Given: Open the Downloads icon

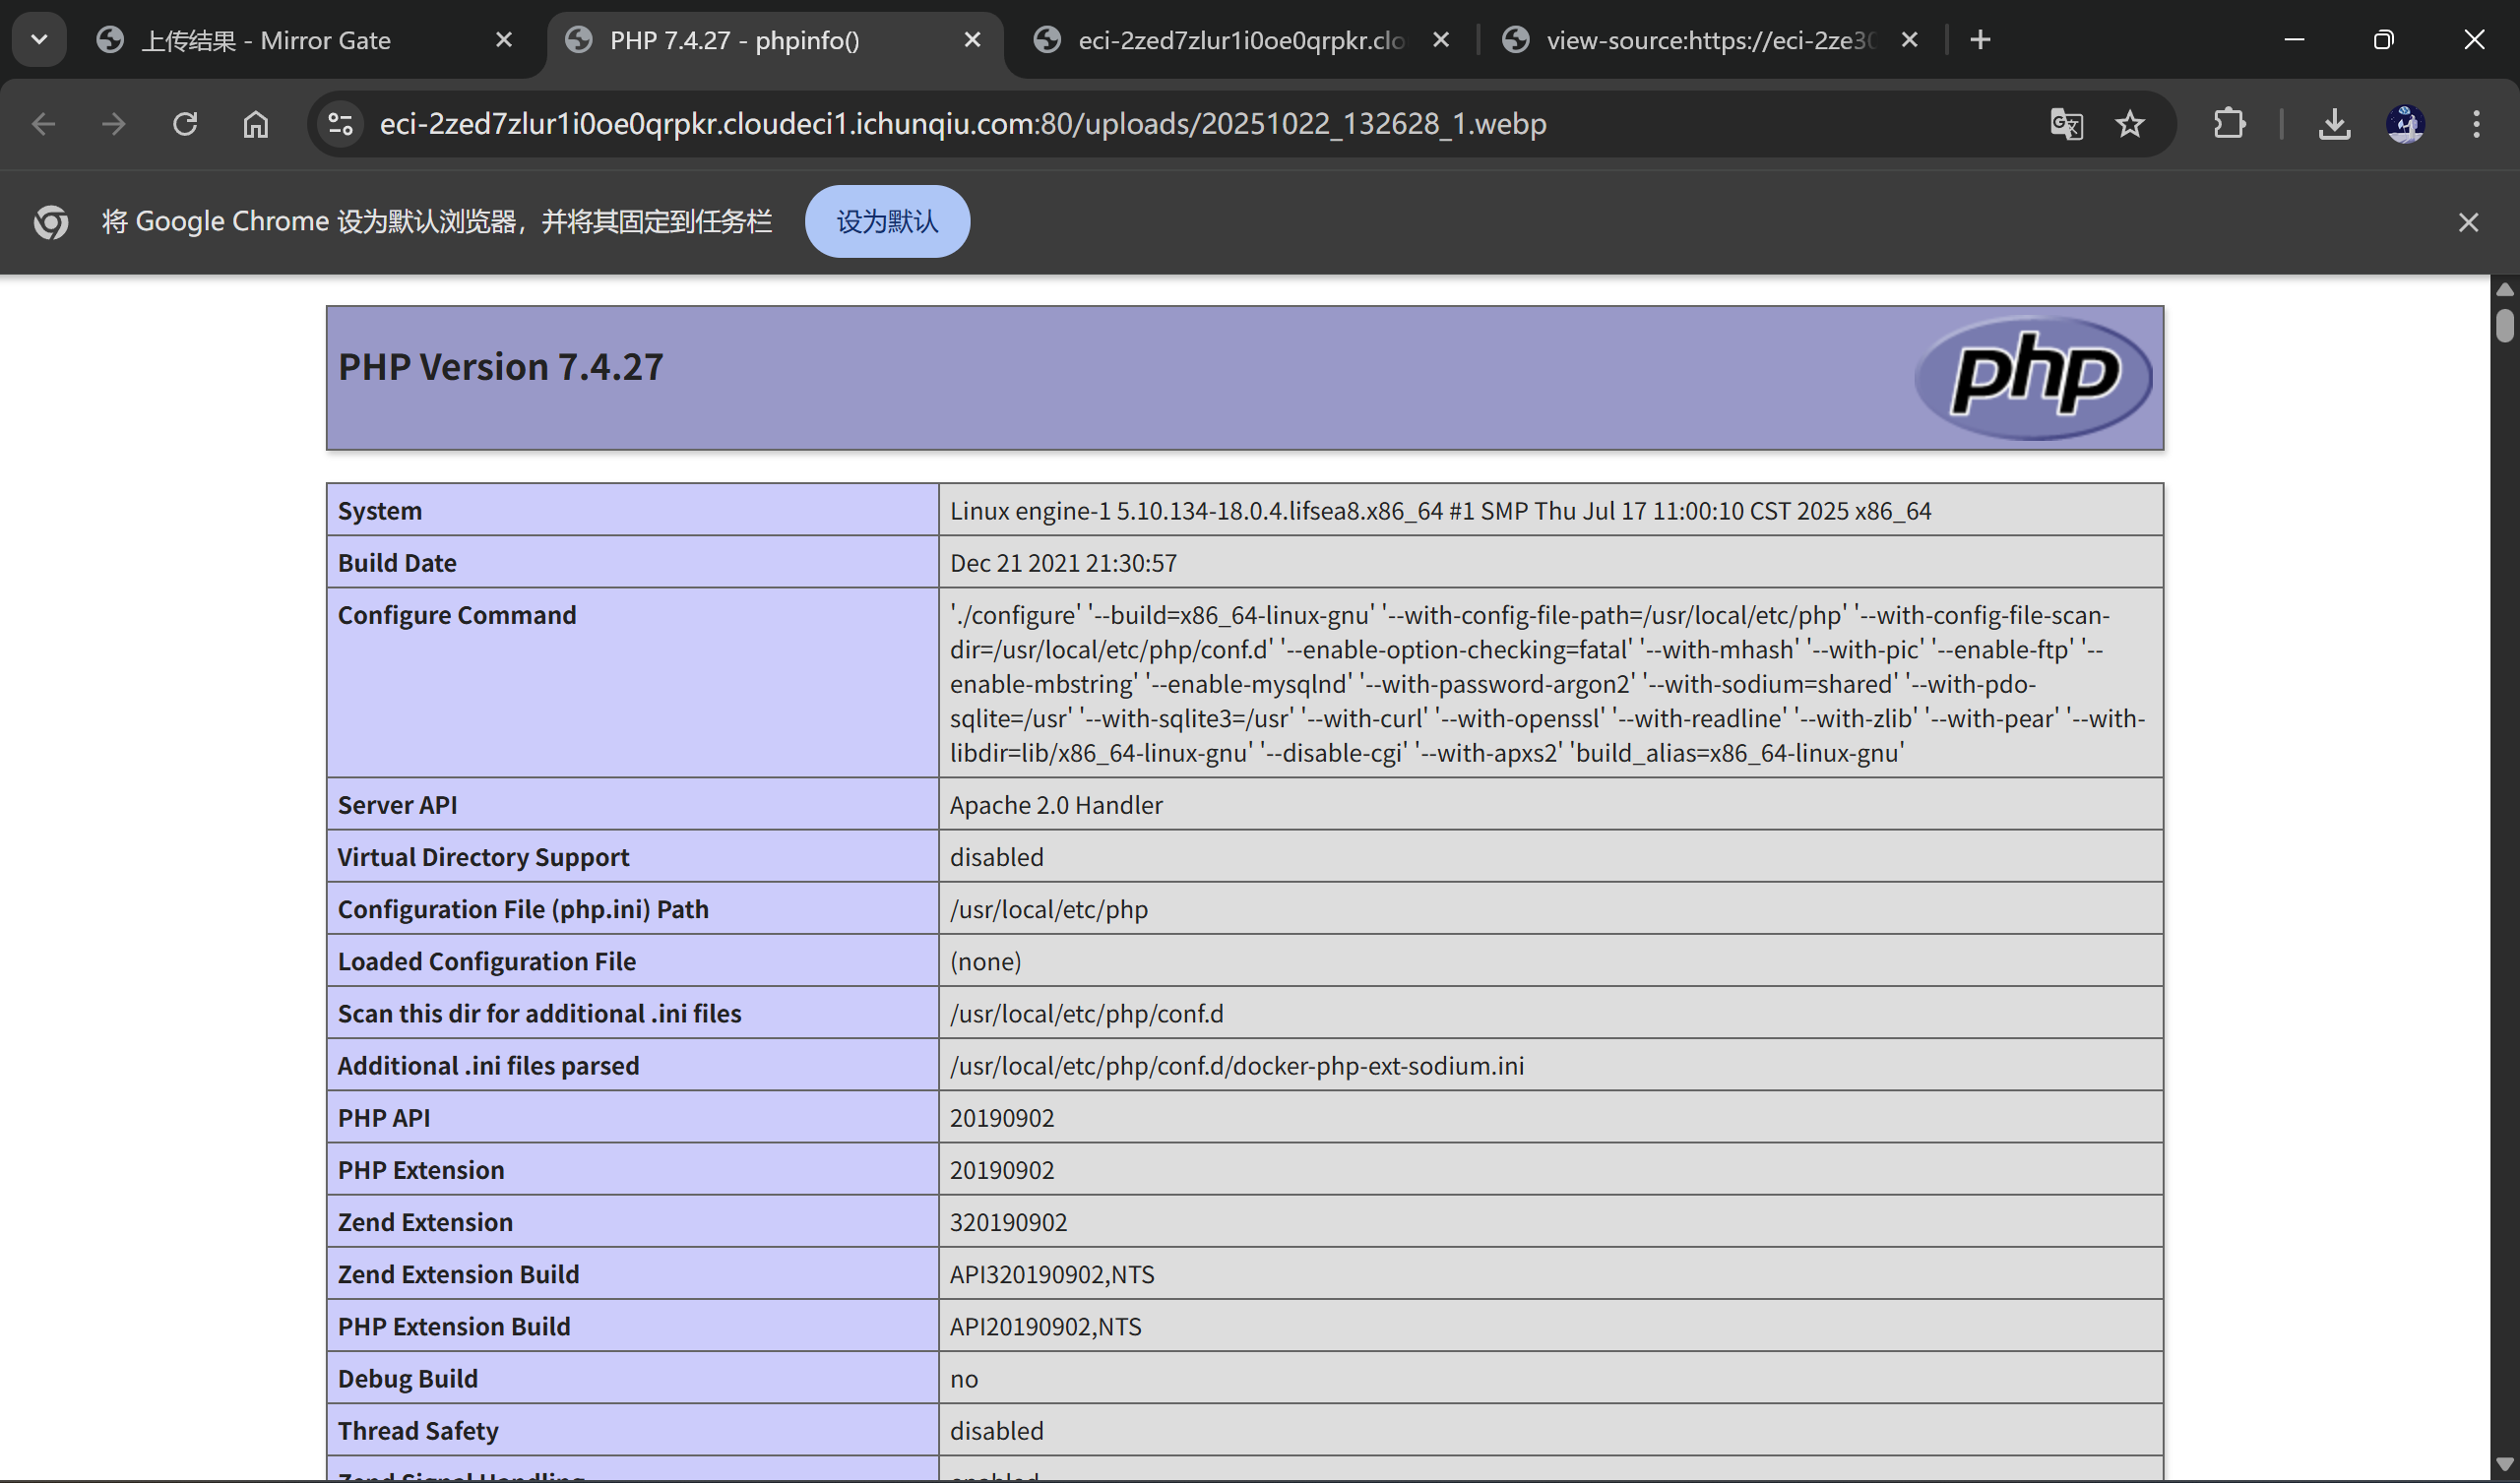Looking at the screenshot, I should (2334, 124).
